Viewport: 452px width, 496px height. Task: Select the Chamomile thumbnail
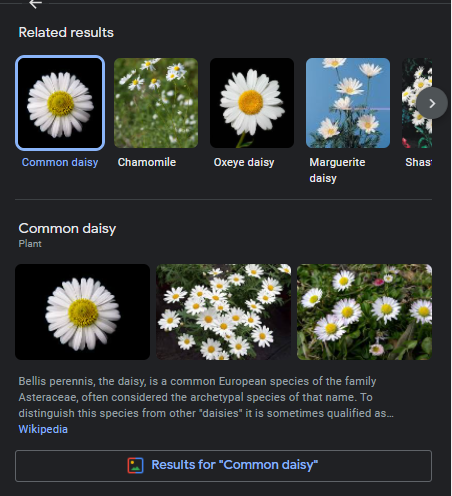coord(156,103)
